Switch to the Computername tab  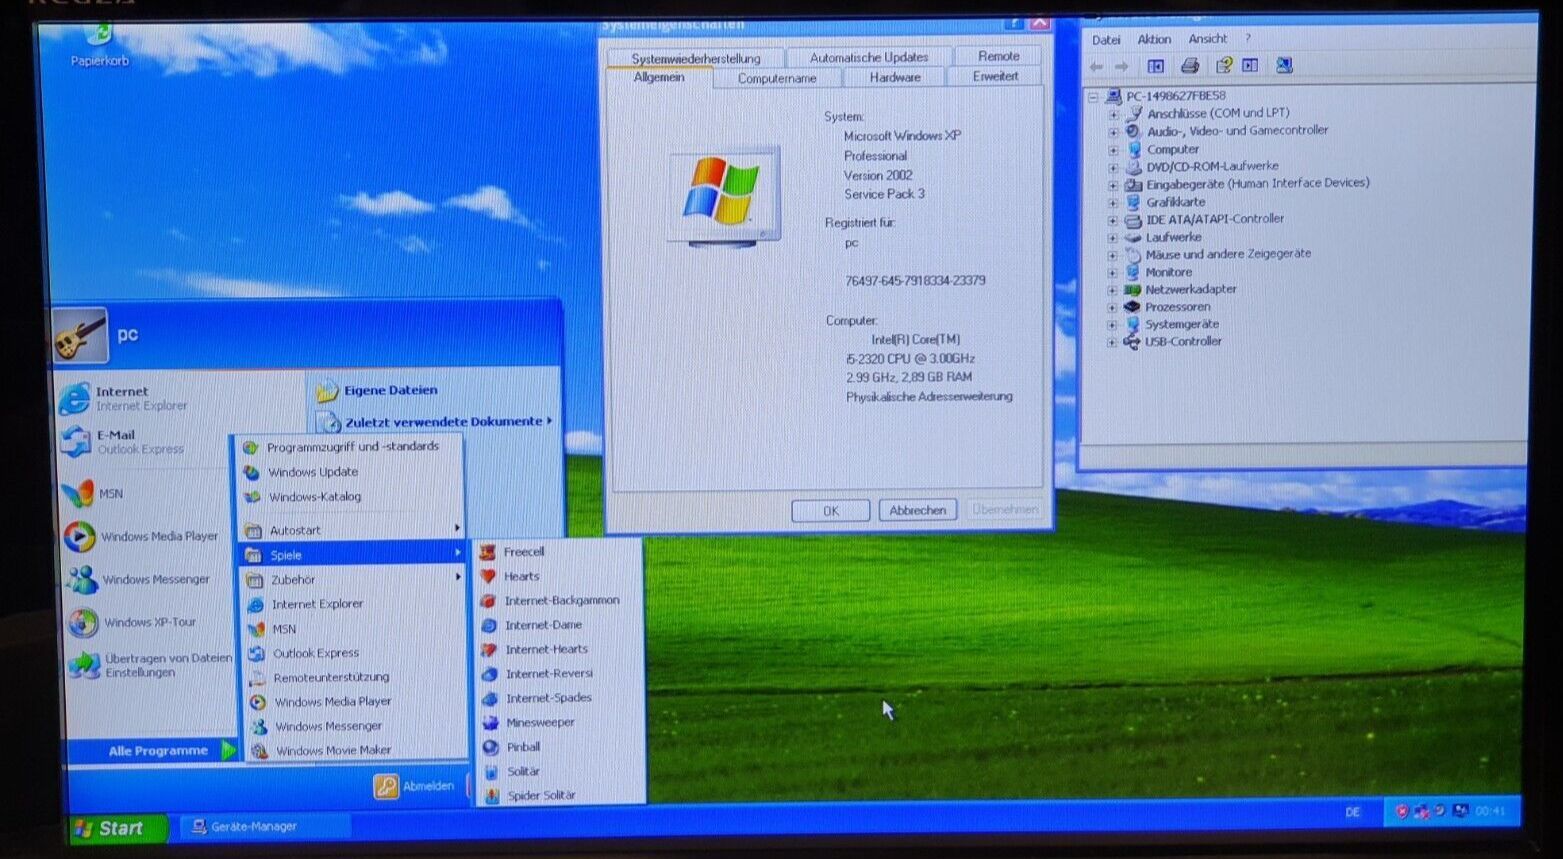tap(777, 79)
